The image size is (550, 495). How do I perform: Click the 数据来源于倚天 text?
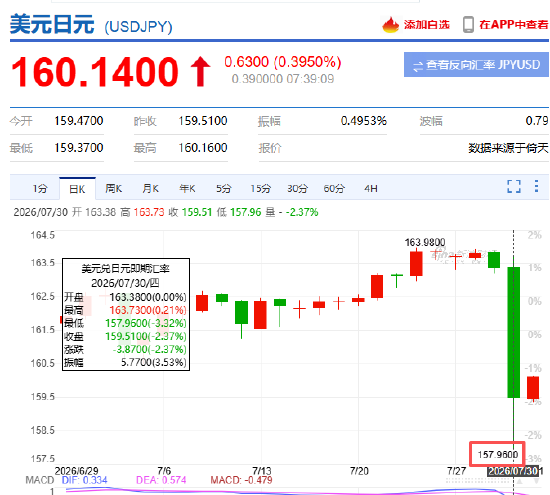tap(508, 148)
